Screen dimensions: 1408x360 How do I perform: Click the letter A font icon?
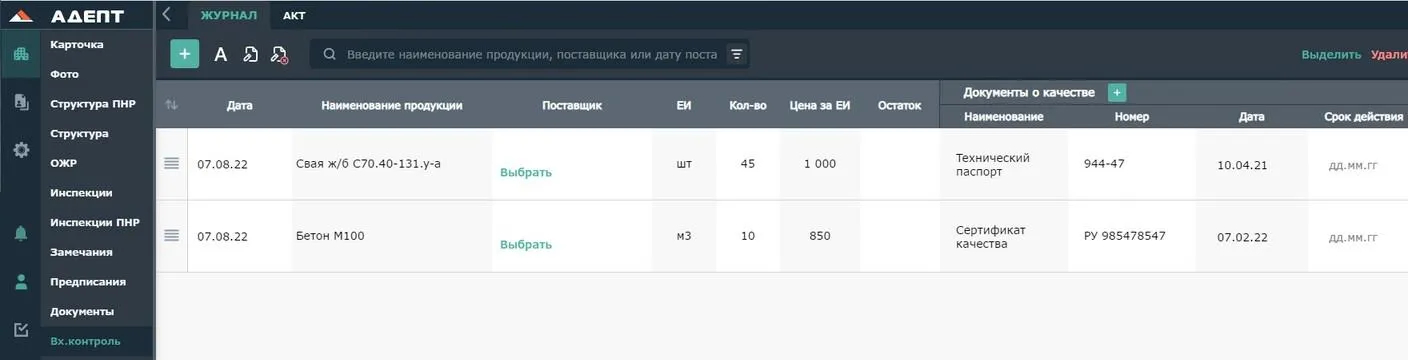click(221, 54)
